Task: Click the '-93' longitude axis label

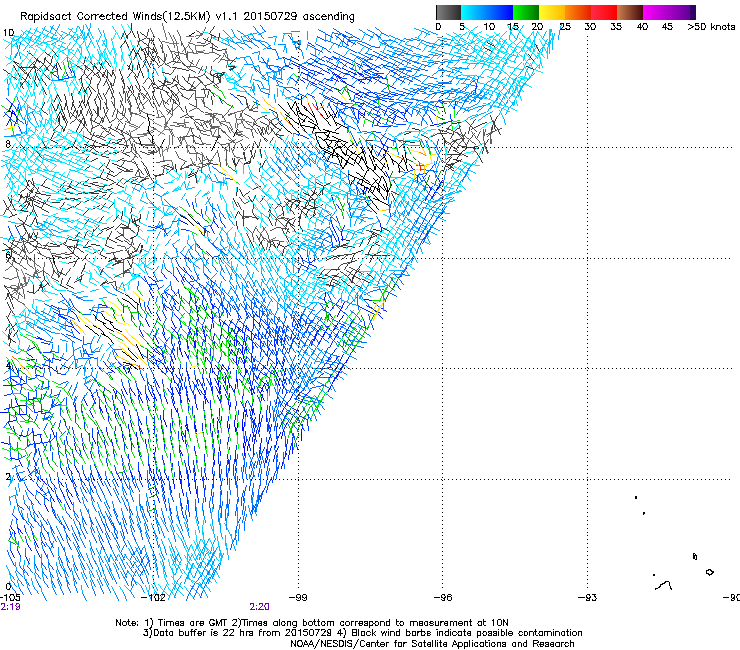Action: pyautogui.click(x=587, y=598)
